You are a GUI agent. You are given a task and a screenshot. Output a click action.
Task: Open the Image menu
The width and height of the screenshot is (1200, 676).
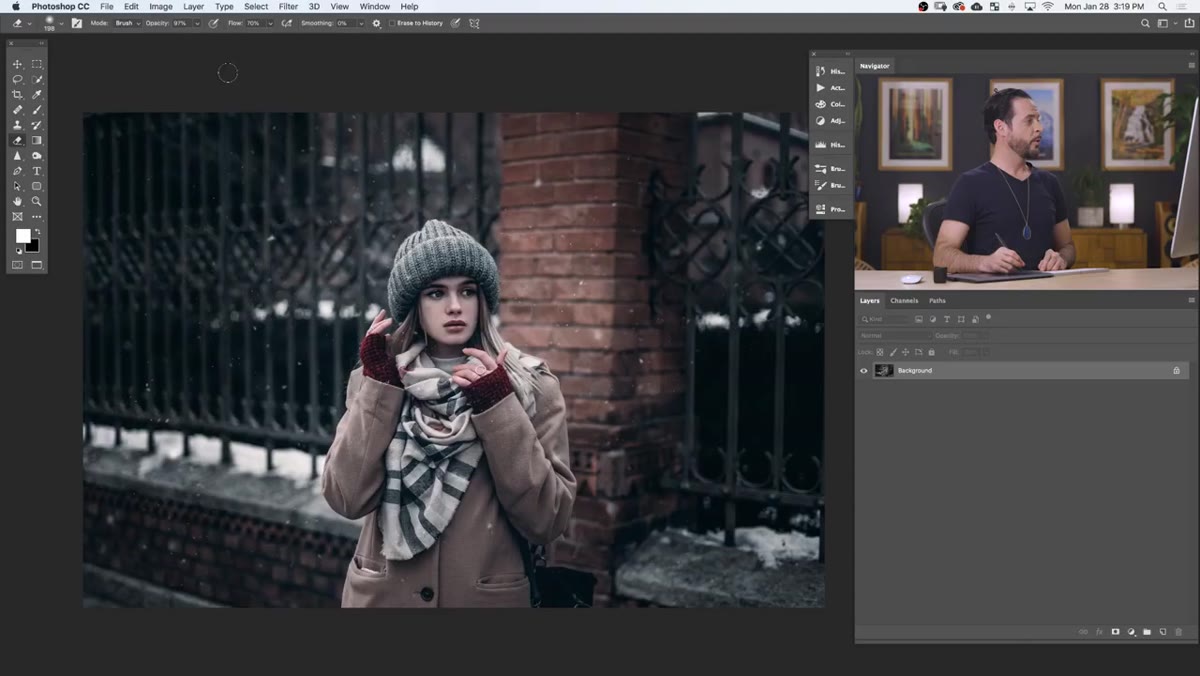161,6
